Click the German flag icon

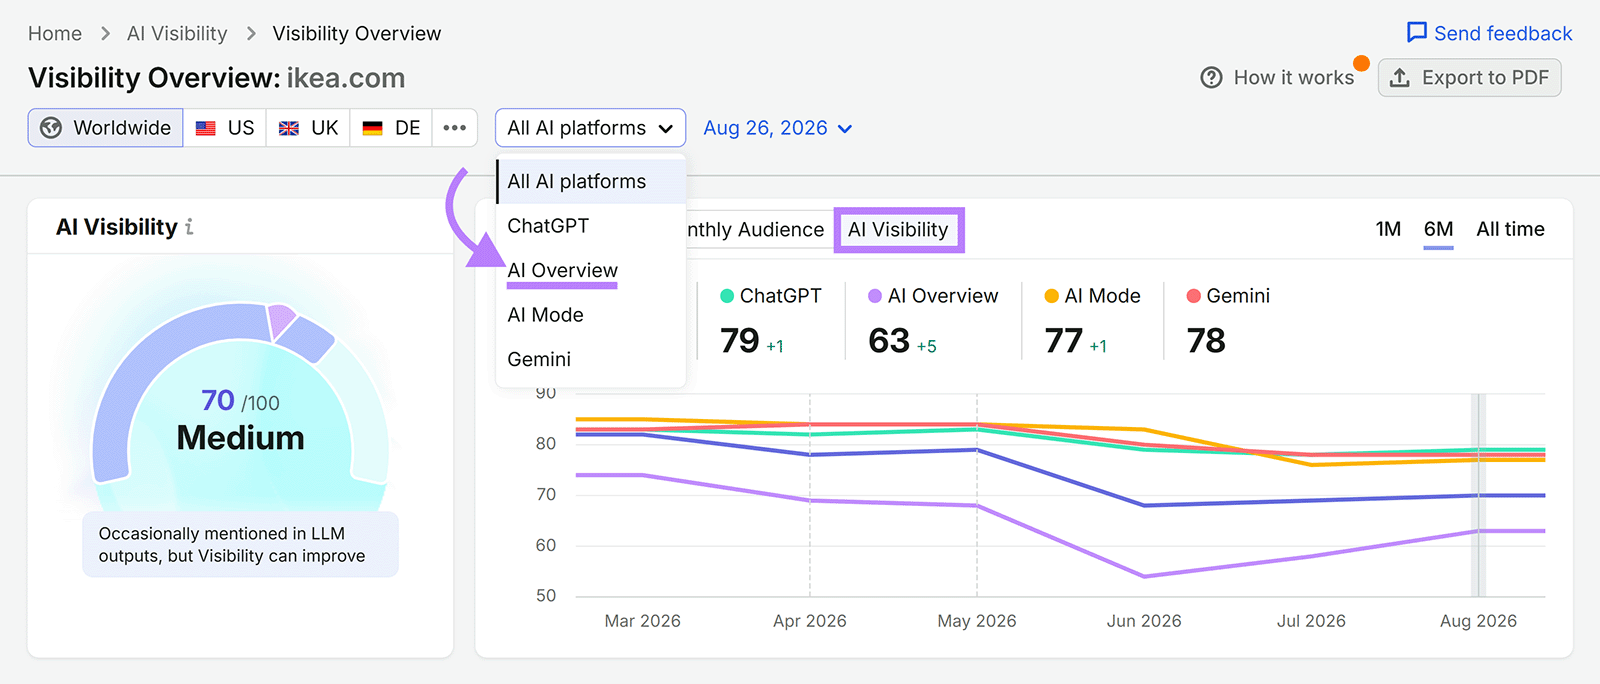click(x=373, y=128)
